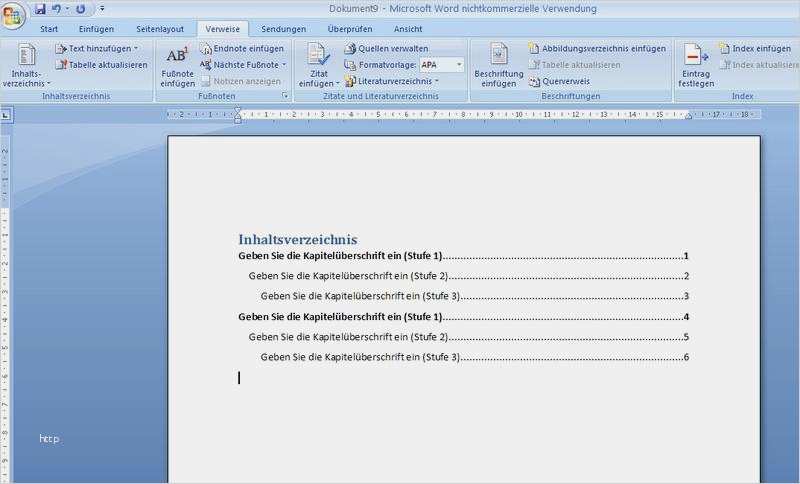
Task: Open the Inhaltsverzeichnis gallery button
Action: (26, 66)
